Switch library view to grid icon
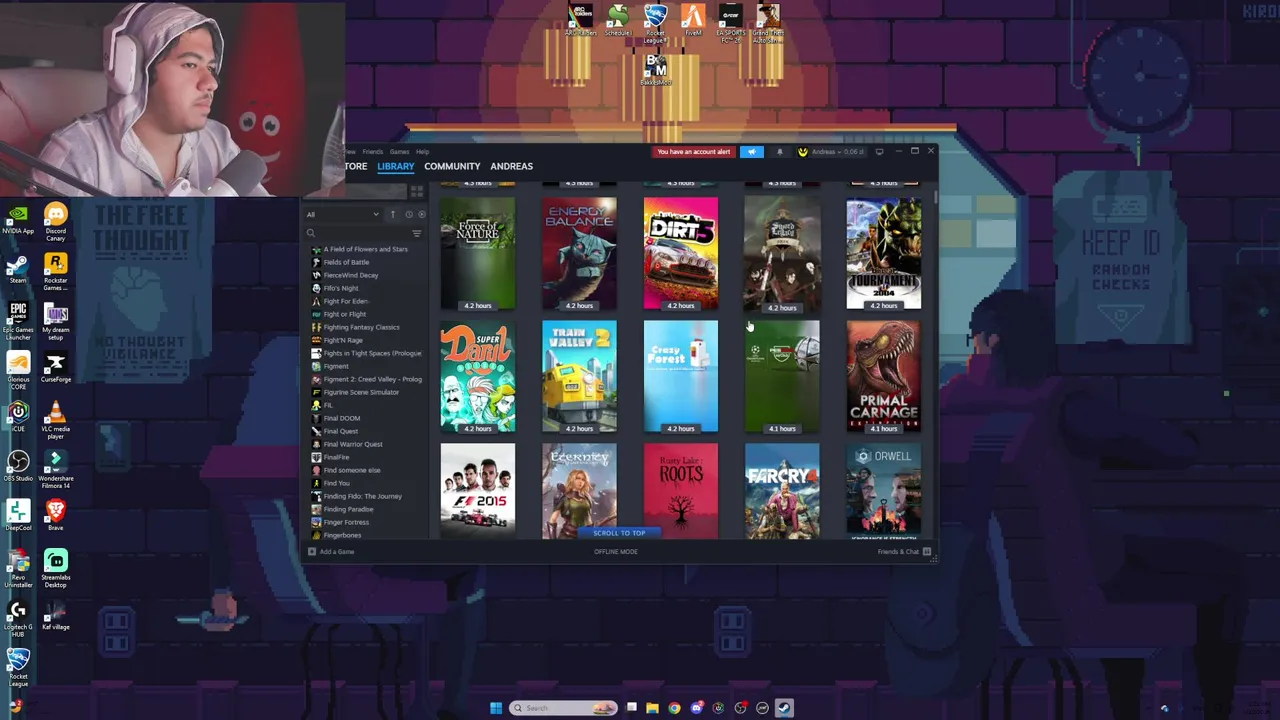This screenshot has width=1280, height=720. click(x=417, y=192)
